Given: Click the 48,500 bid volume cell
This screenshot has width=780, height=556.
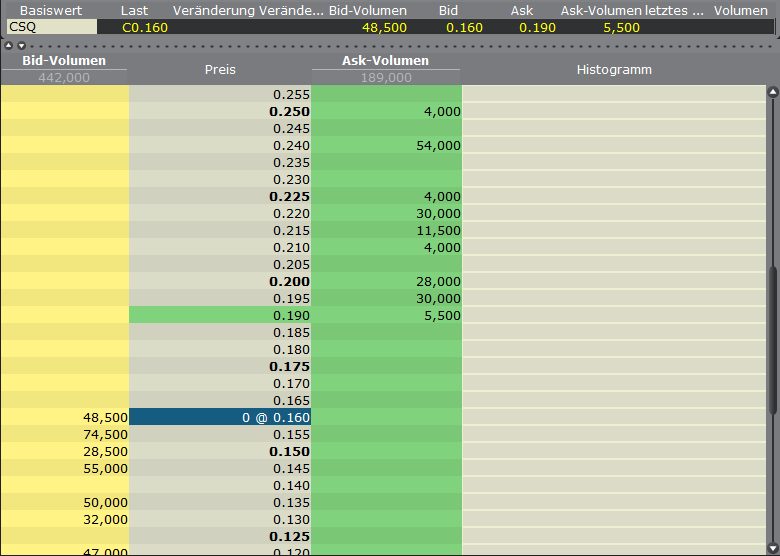Looking at the screenshot, I should [65, 417].
